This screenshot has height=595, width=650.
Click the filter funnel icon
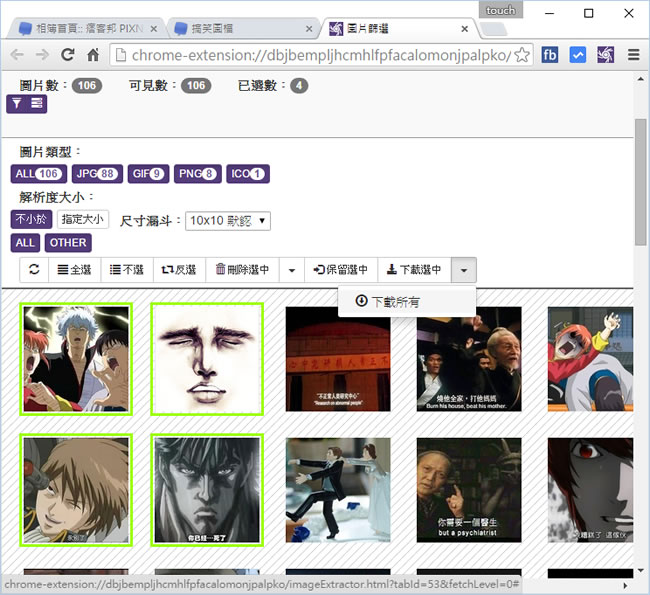17,104
